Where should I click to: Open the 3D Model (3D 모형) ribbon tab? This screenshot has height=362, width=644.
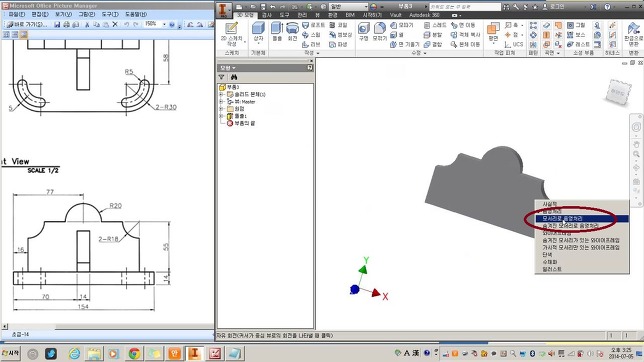point(246,15)
